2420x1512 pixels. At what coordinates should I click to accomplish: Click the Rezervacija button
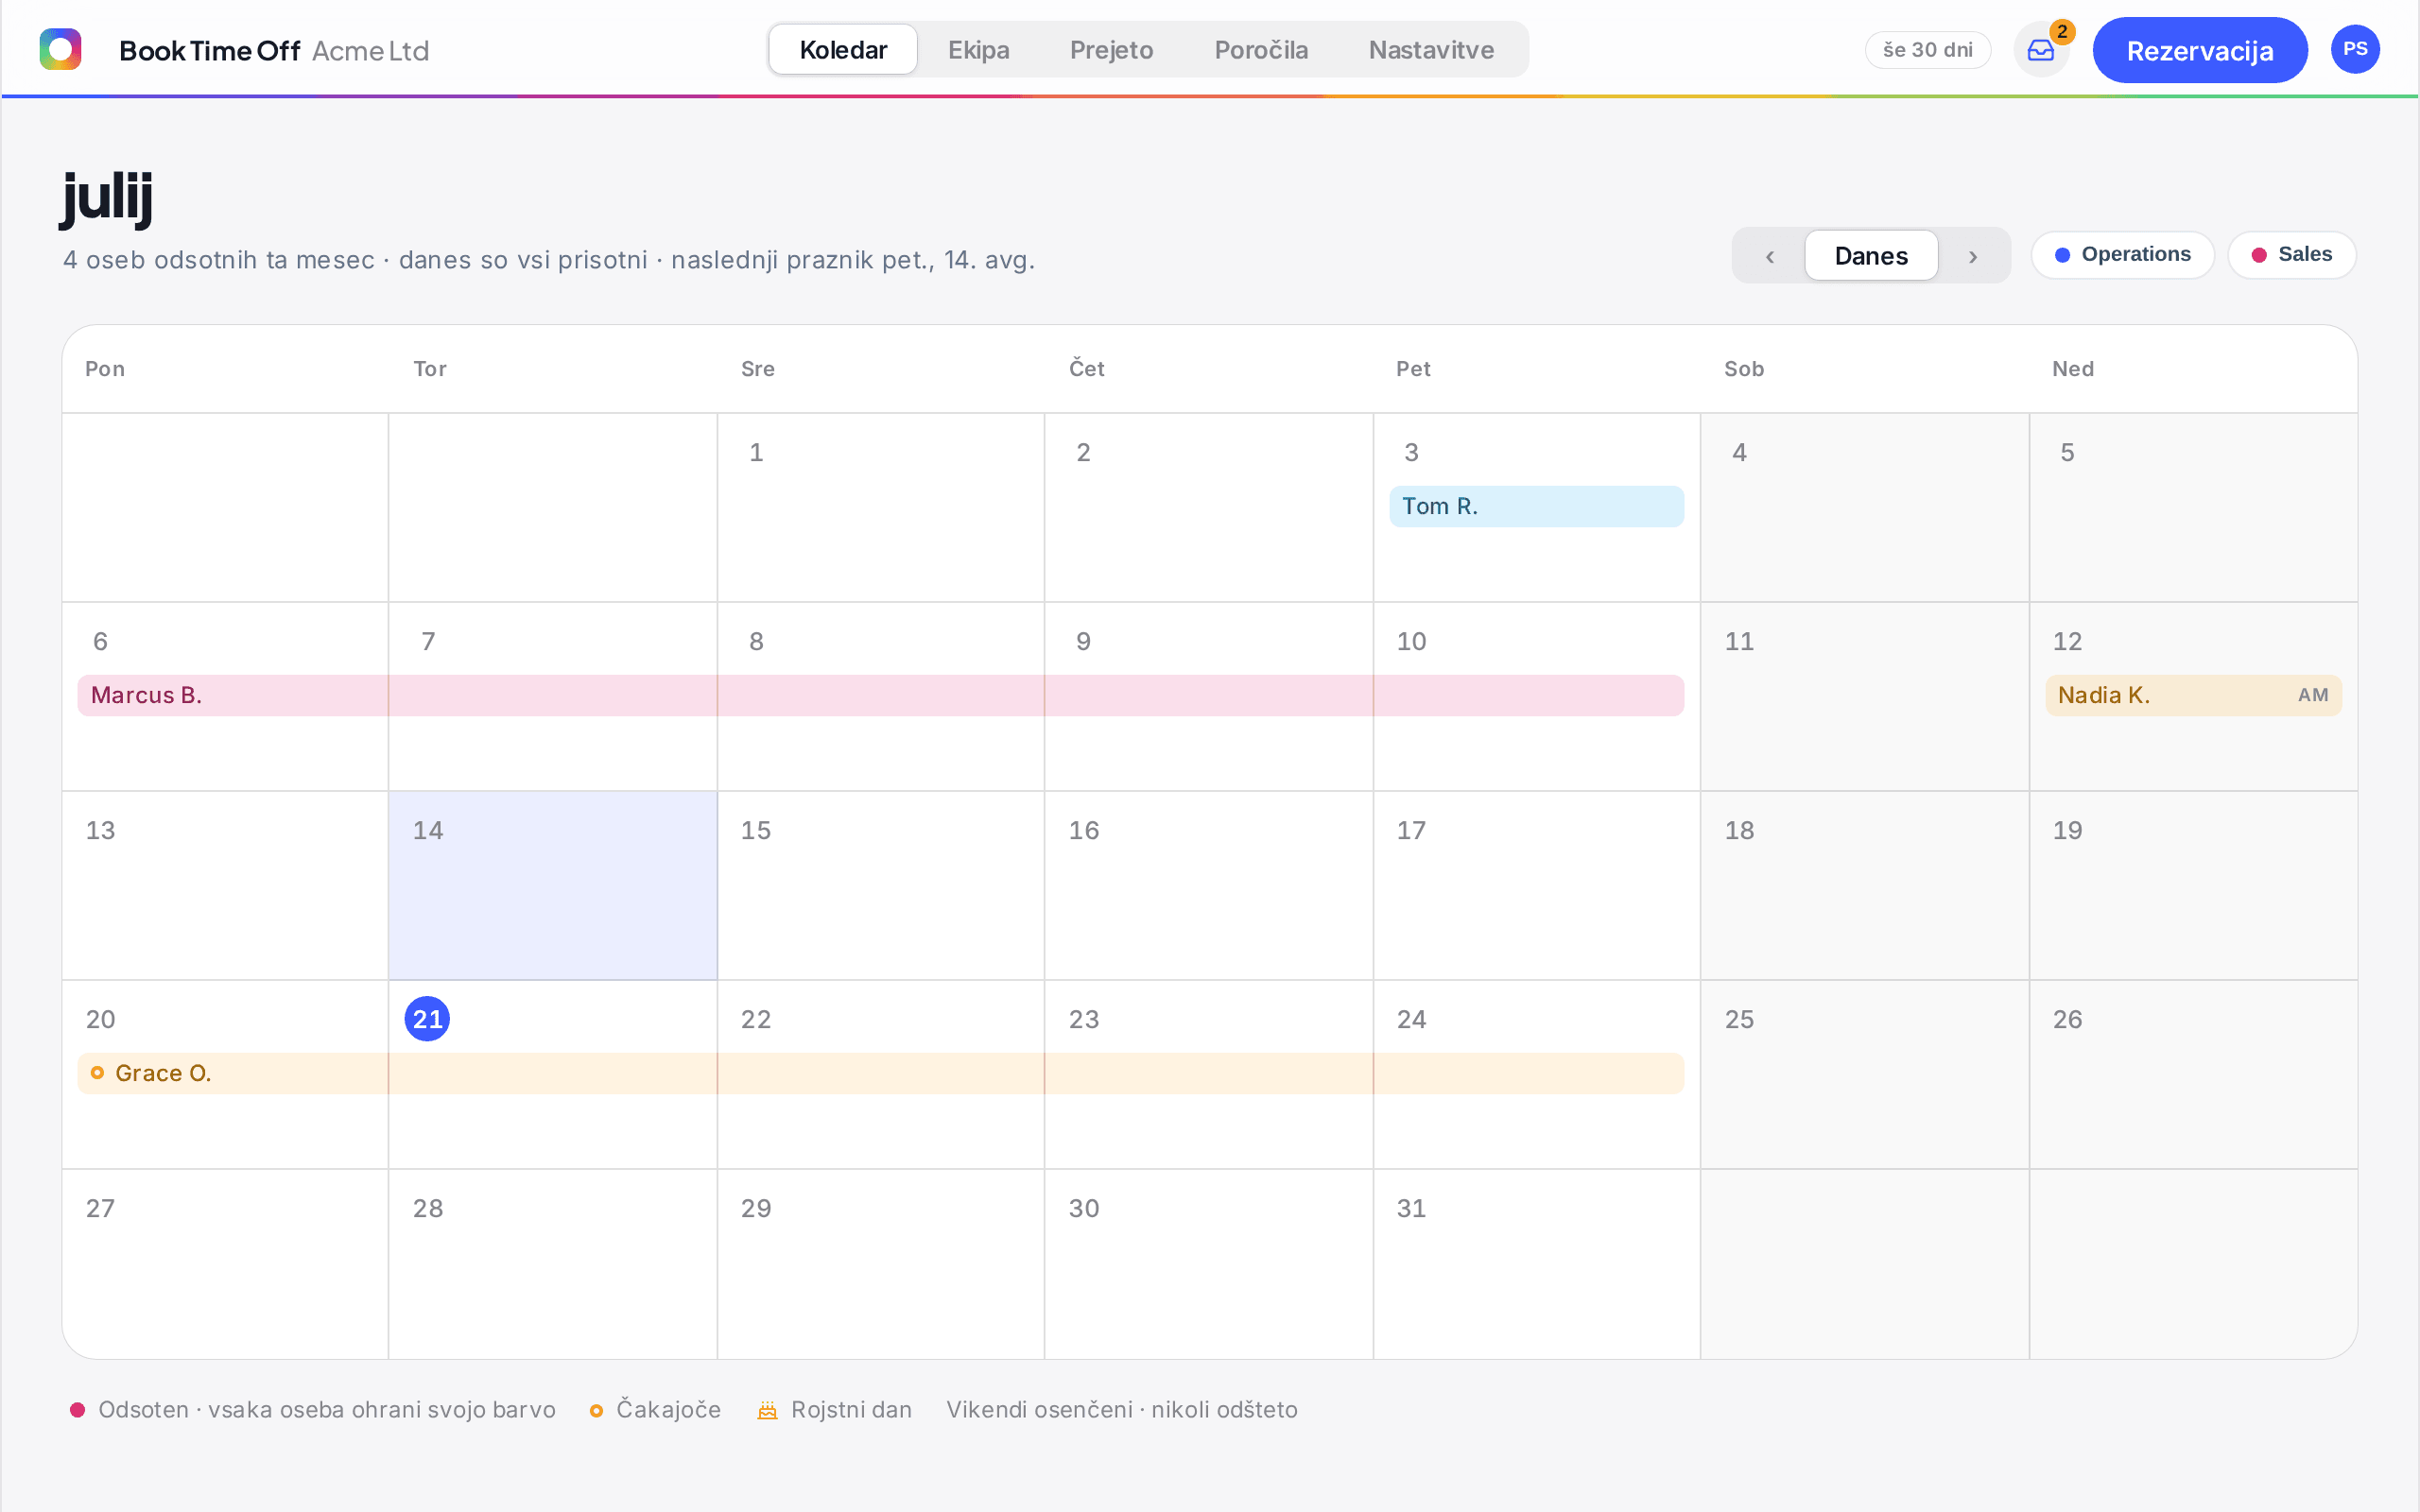coord(2200,50)
